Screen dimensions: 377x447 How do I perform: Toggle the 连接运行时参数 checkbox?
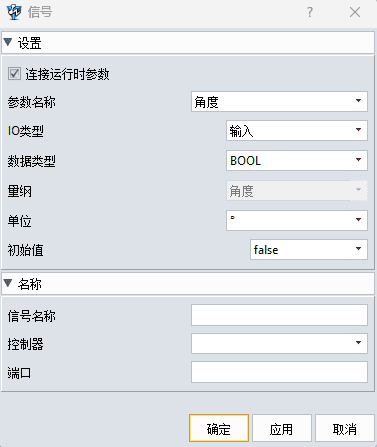click(14, 74)
